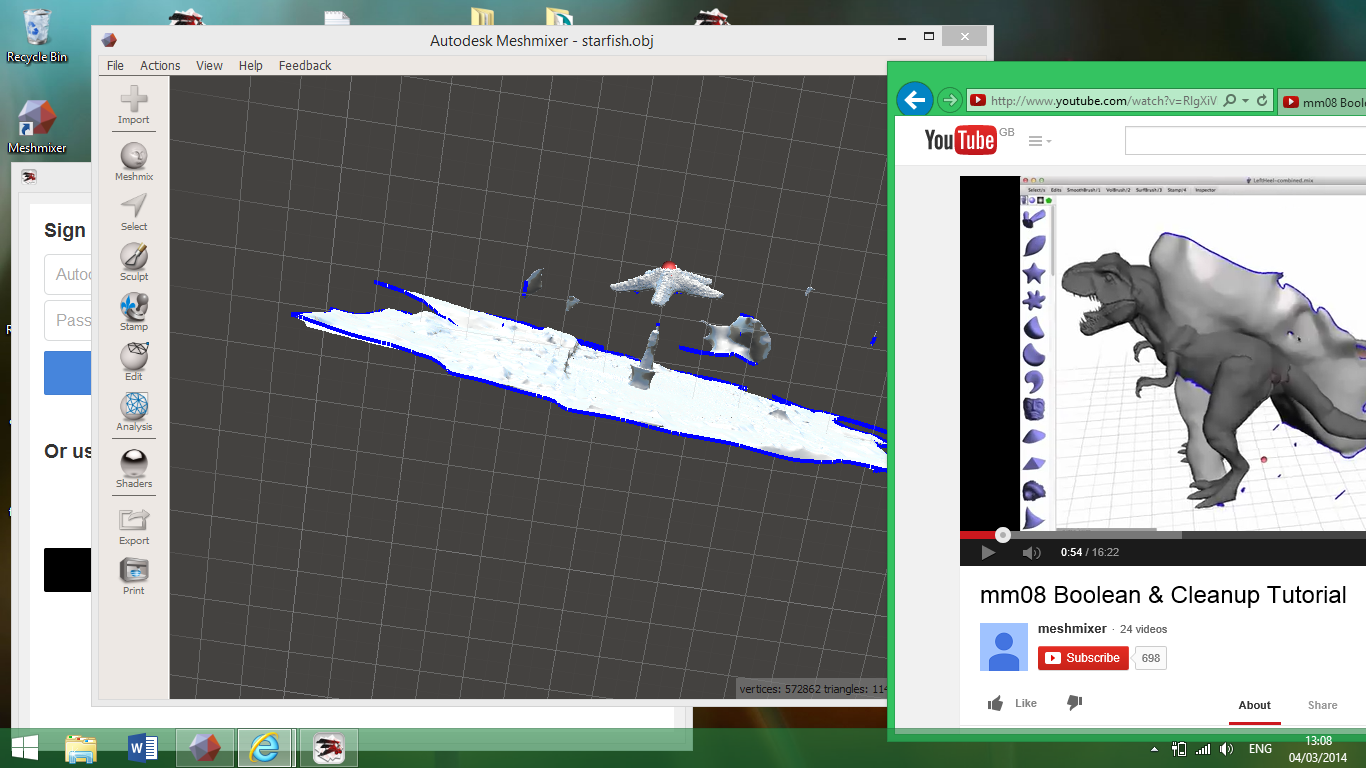Open the YouTube guide menu dropdown

[1040, 141]
